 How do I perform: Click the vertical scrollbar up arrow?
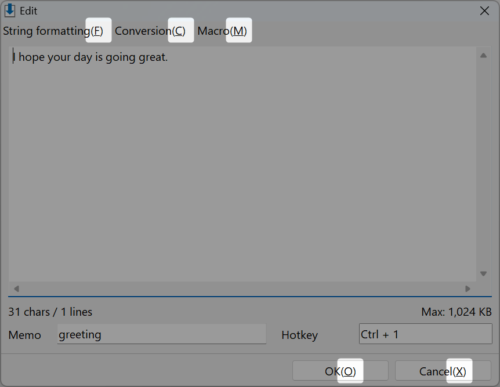pos(483,56)
